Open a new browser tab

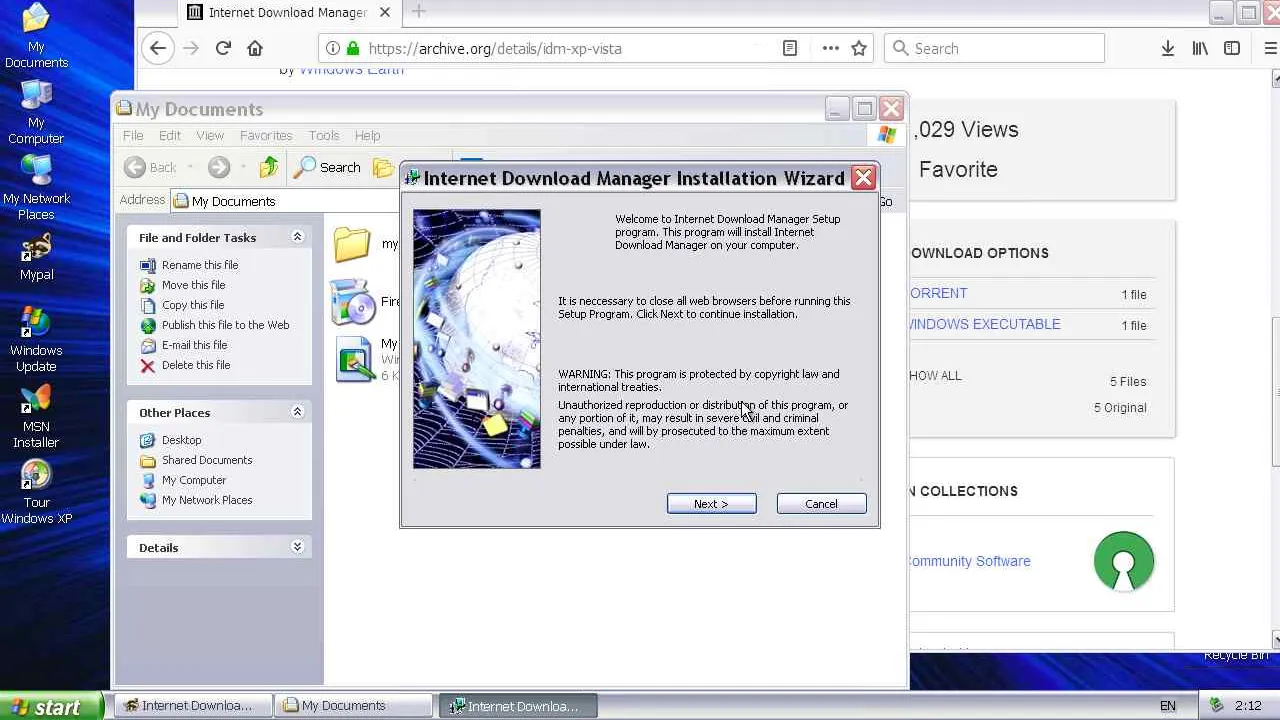point(418,12)
